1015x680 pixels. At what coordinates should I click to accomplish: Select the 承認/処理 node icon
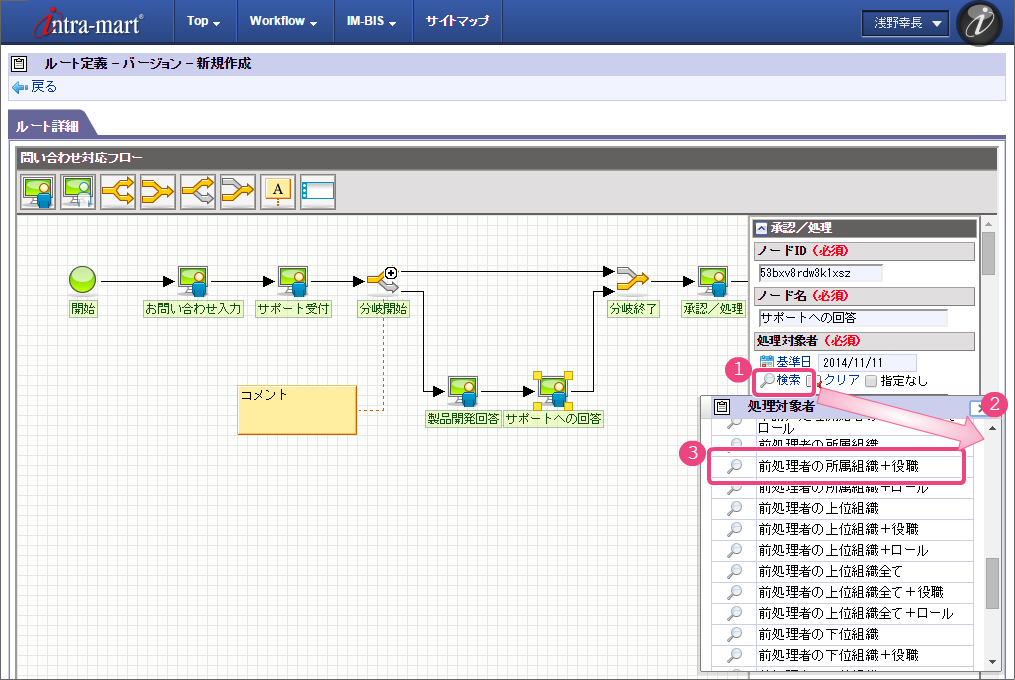click(x=713, y=282)
